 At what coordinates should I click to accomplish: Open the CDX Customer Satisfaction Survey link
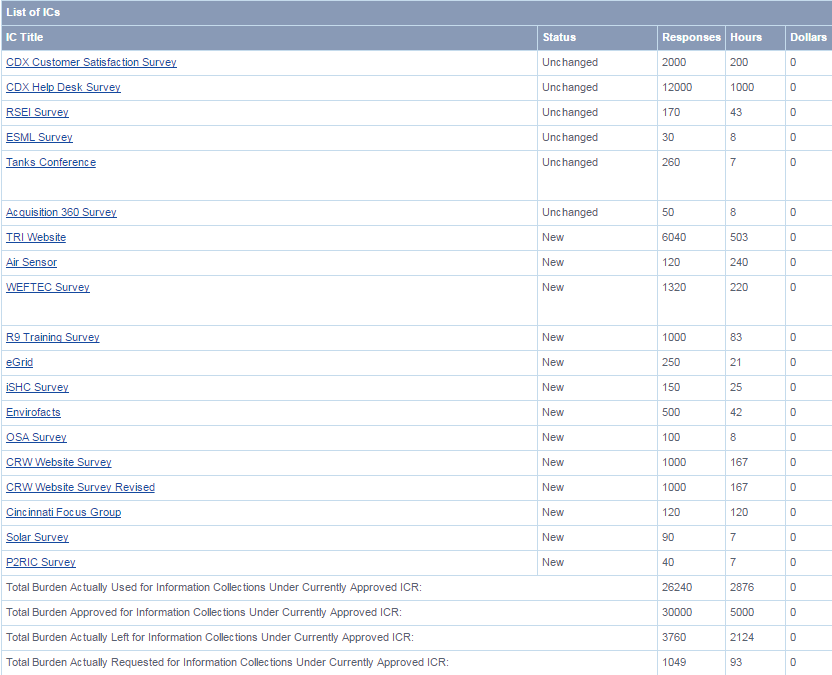(91, 62)
